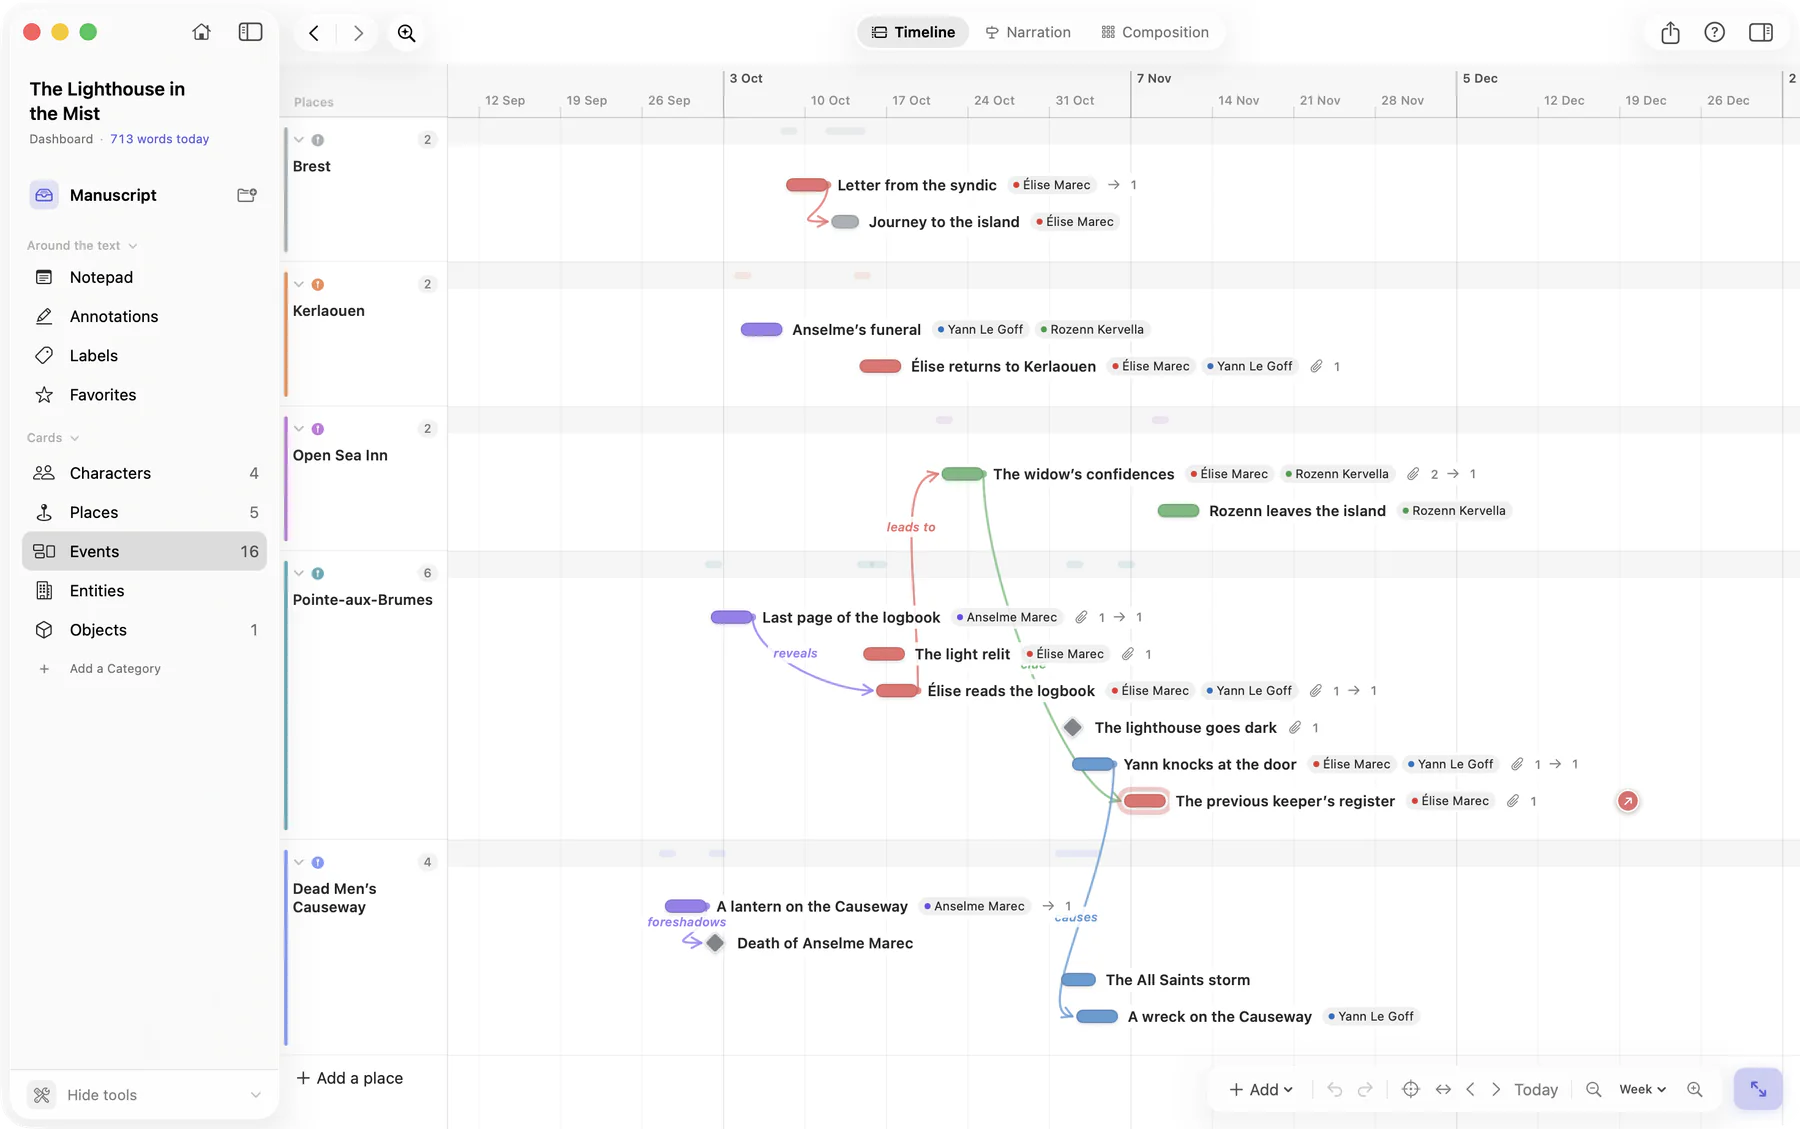This screenshot has width=1800, height=1129.
Task: Click the new folder icon beside Manuscript
Action: [247, 195]
